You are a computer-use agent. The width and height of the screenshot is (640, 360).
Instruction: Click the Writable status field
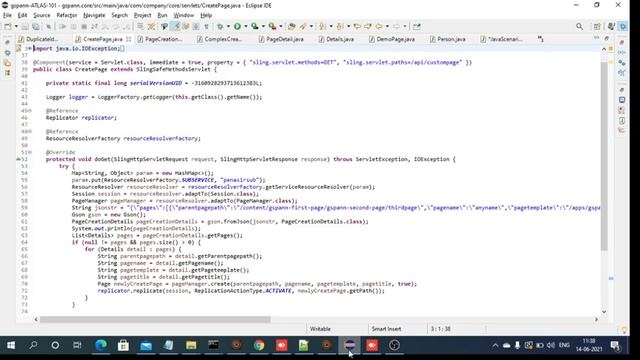(320, 329)
